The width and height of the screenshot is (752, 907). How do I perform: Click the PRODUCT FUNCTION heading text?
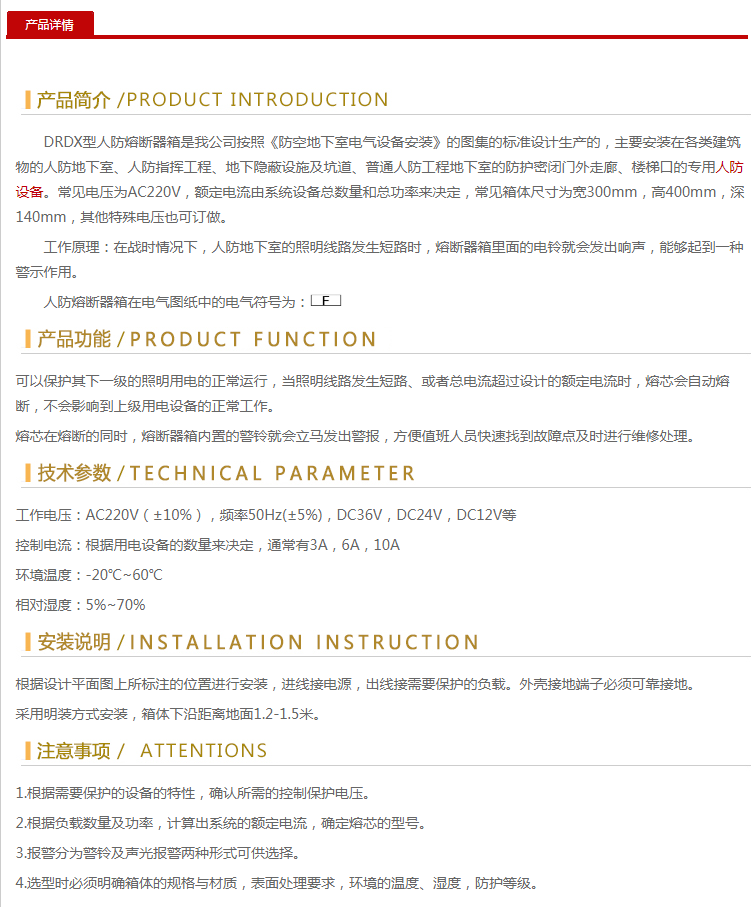(x=253, y=339)
